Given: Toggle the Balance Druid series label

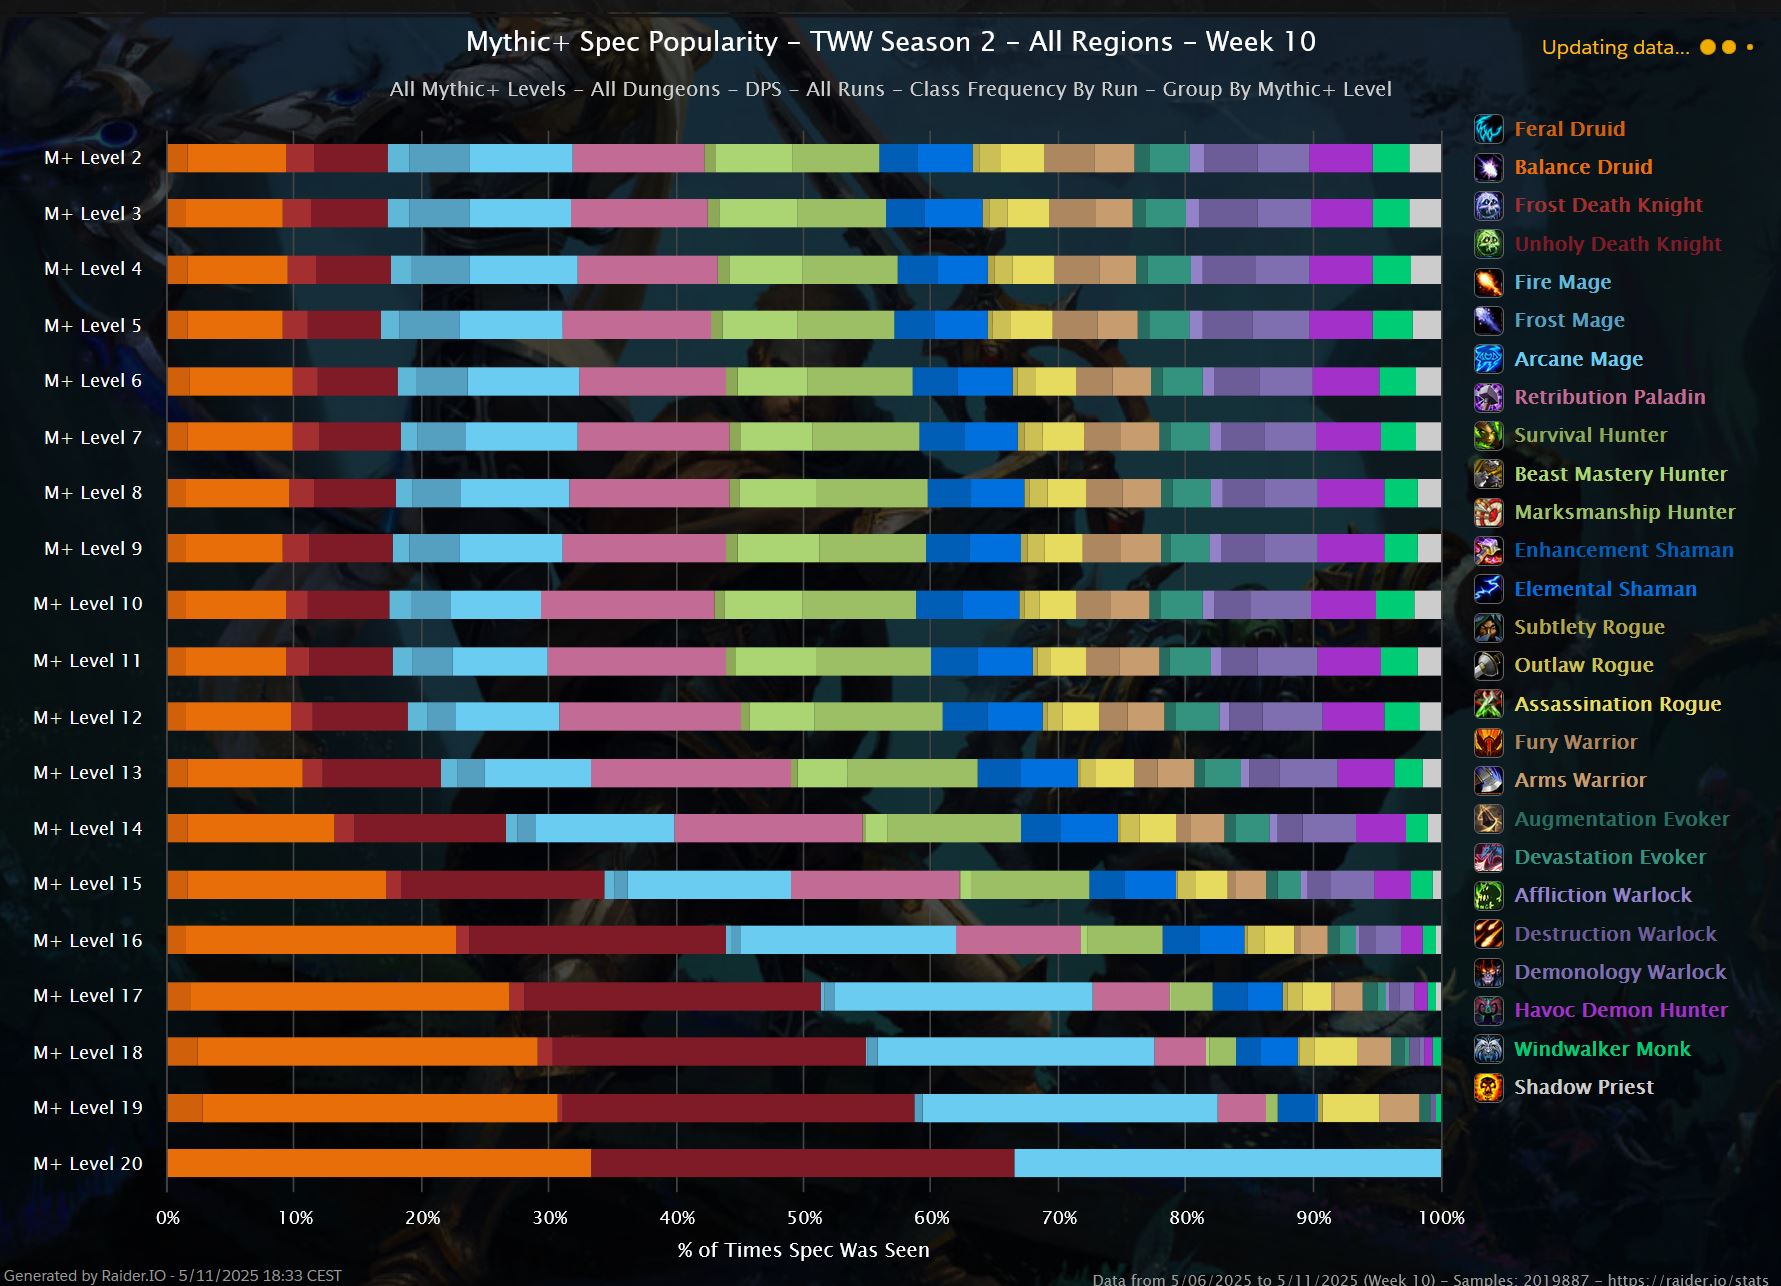Looking at the screenshot, I should pyautogui.click(x=1583, y=167).
